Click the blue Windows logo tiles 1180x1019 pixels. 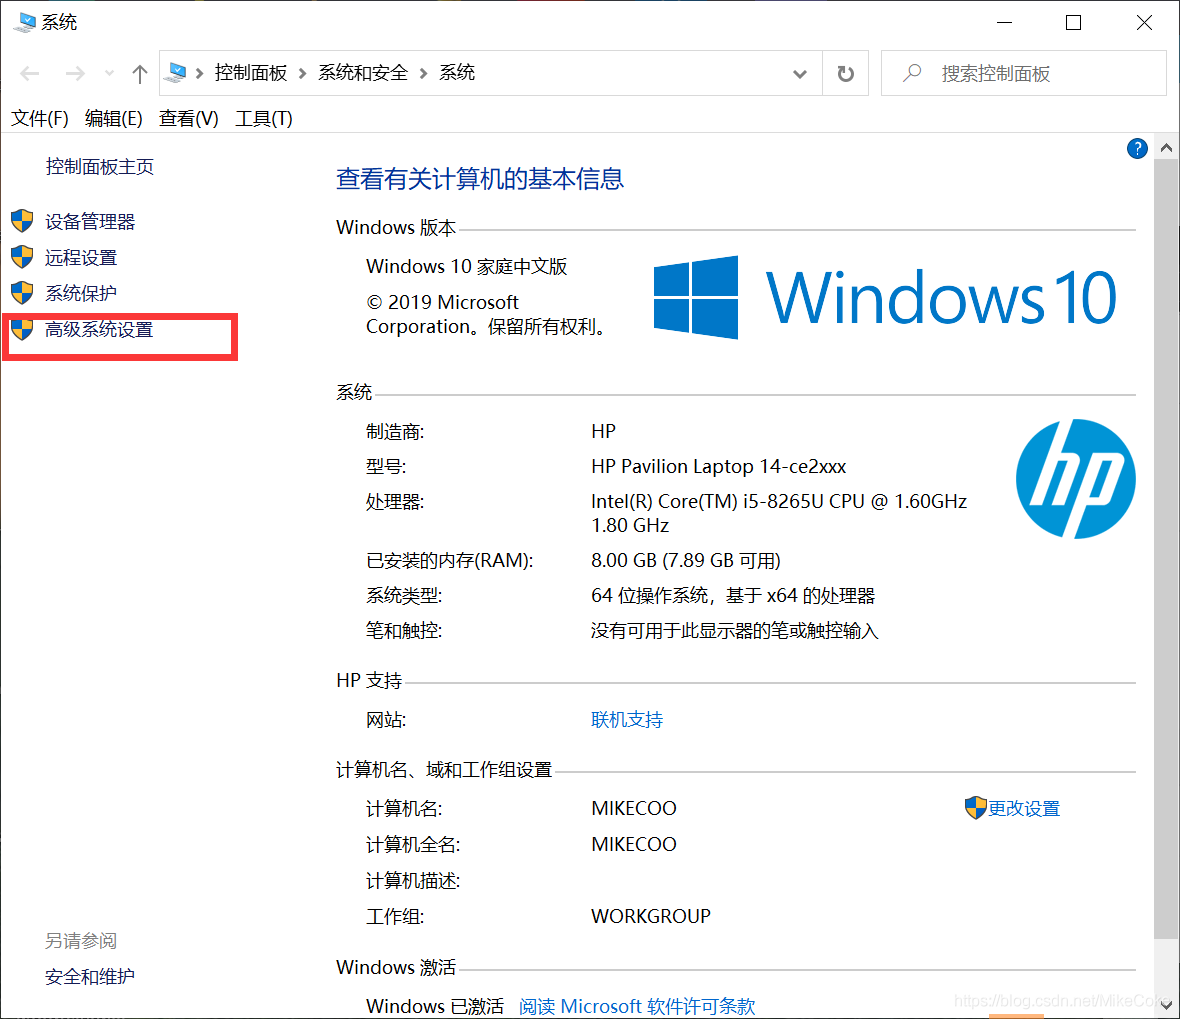(695, 297)
